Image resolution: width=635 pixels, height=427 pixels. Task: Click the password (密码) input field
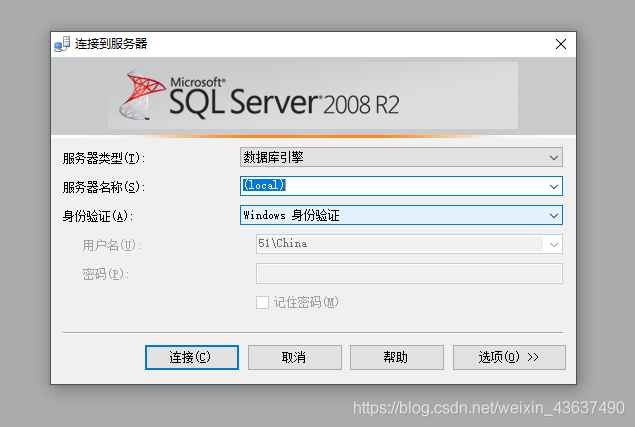409,273
